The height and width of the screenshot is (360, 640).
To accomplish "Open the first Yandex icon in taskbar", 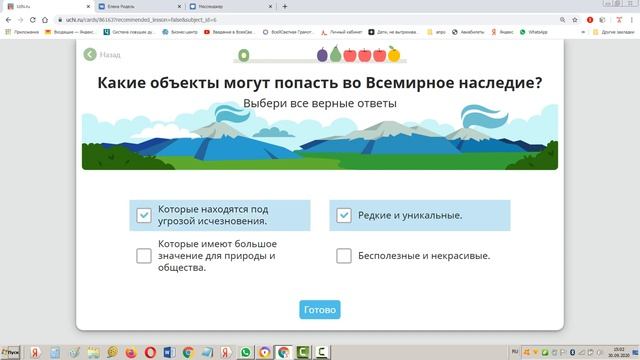I will [36, 352].
